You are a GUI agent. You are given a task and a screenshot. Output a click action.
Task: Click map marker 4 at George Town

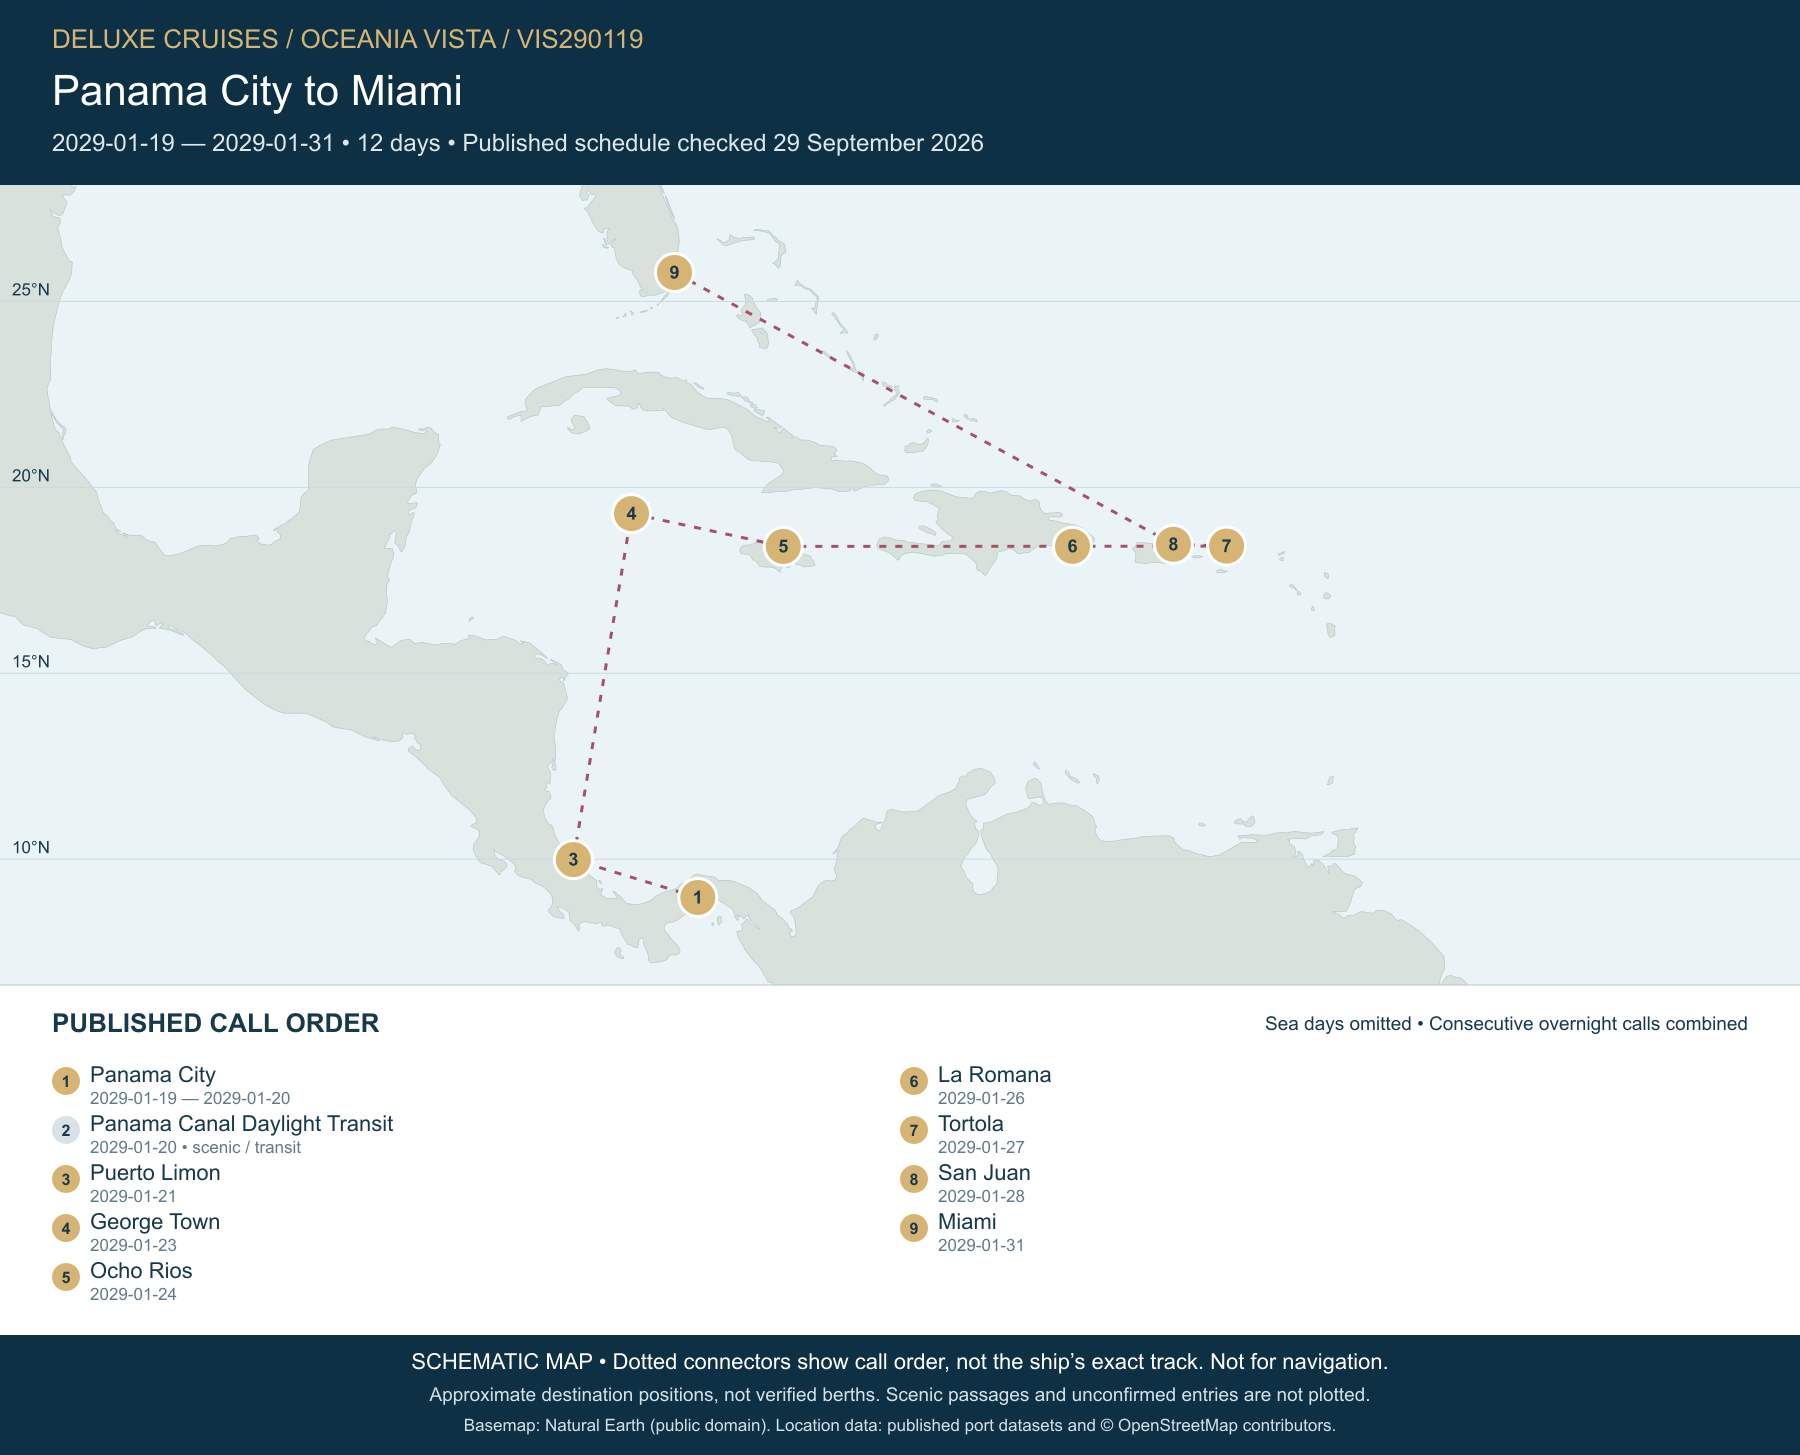[x=631, y=515]
